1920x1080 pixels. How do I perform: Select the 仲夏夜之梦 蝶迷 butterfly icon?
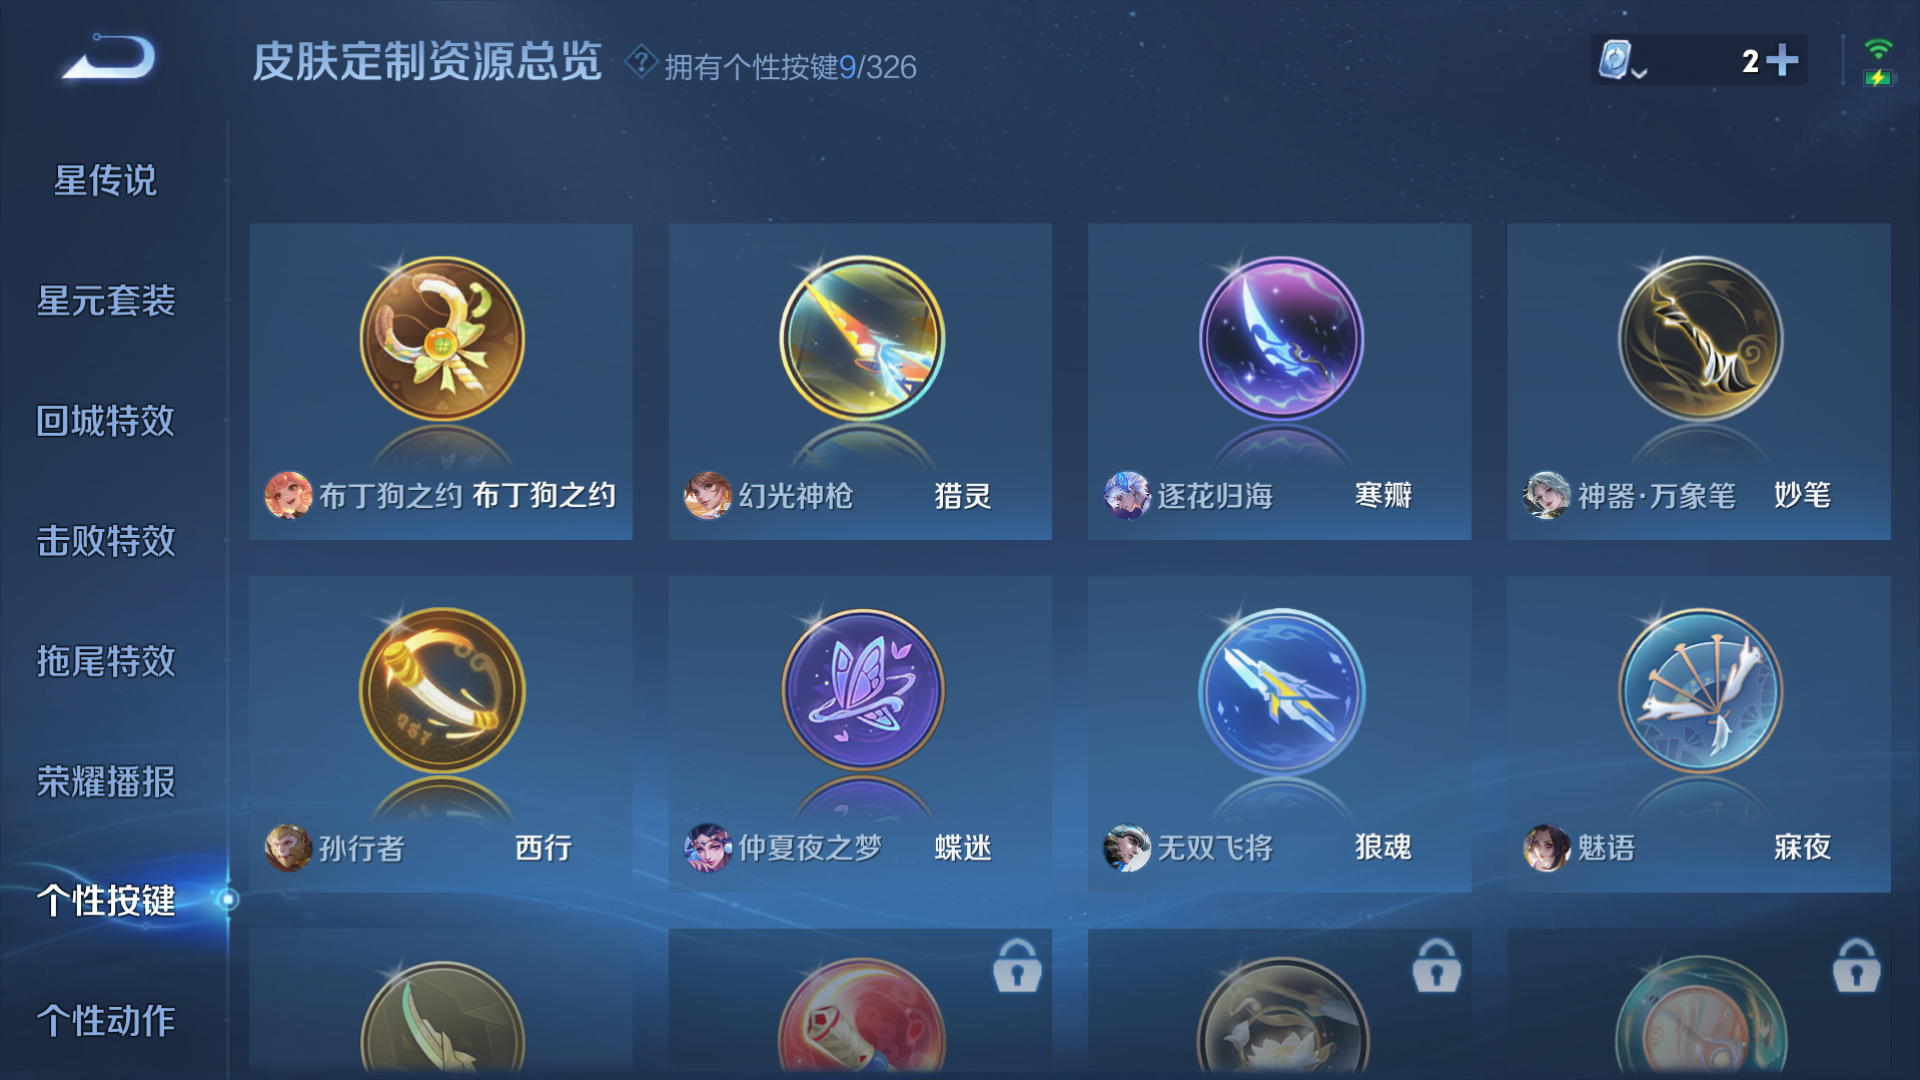[861, 691]
